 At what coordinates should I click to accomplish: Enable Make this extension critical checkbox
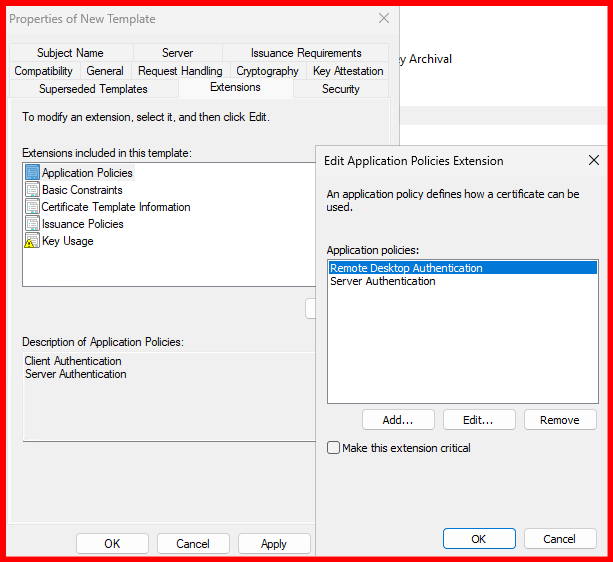point(334,448)
